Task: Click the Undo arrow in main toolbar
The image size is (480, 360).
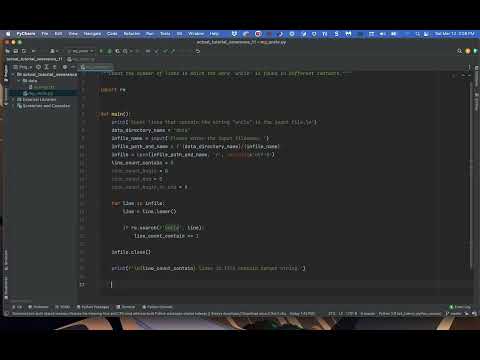Action: (198, 51)
